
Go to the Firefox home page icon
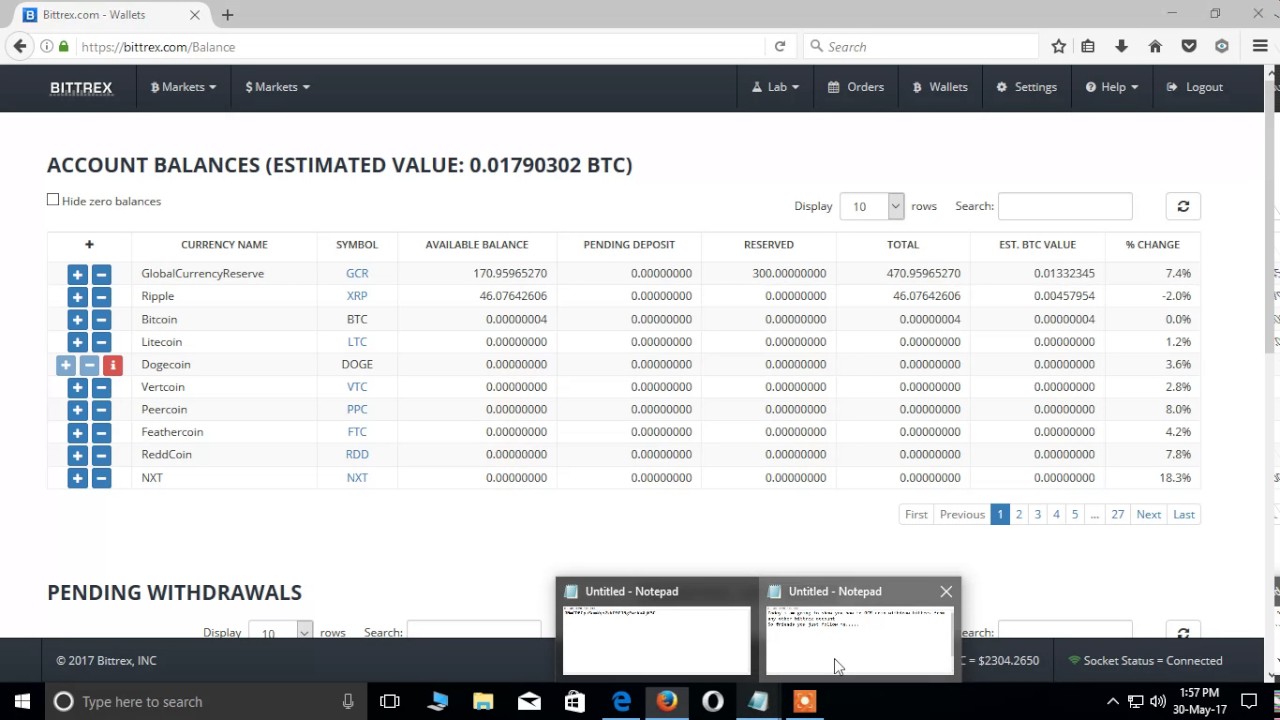[1155, 46]
